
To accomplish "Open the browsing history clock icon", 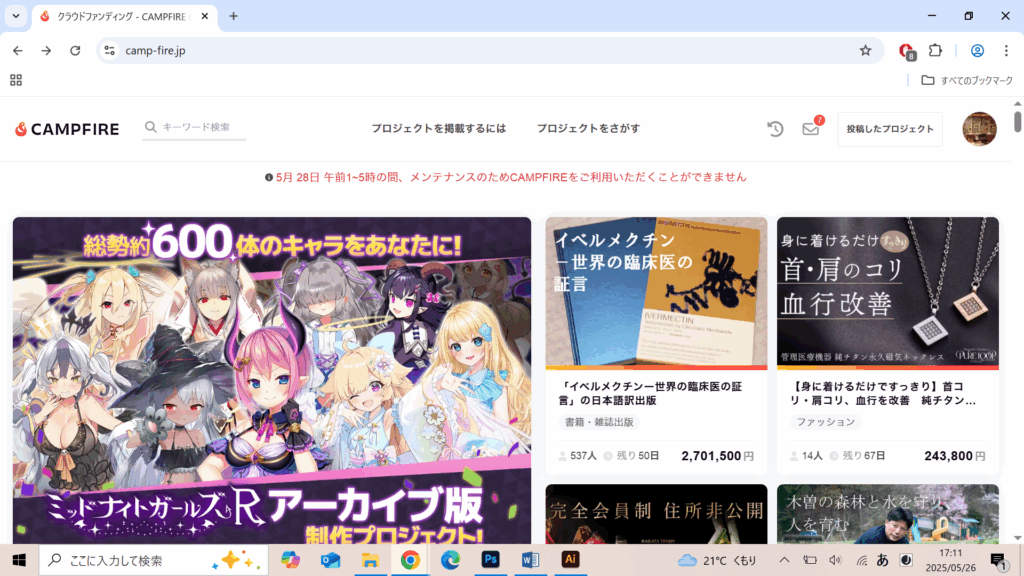I will pos(775,129).
